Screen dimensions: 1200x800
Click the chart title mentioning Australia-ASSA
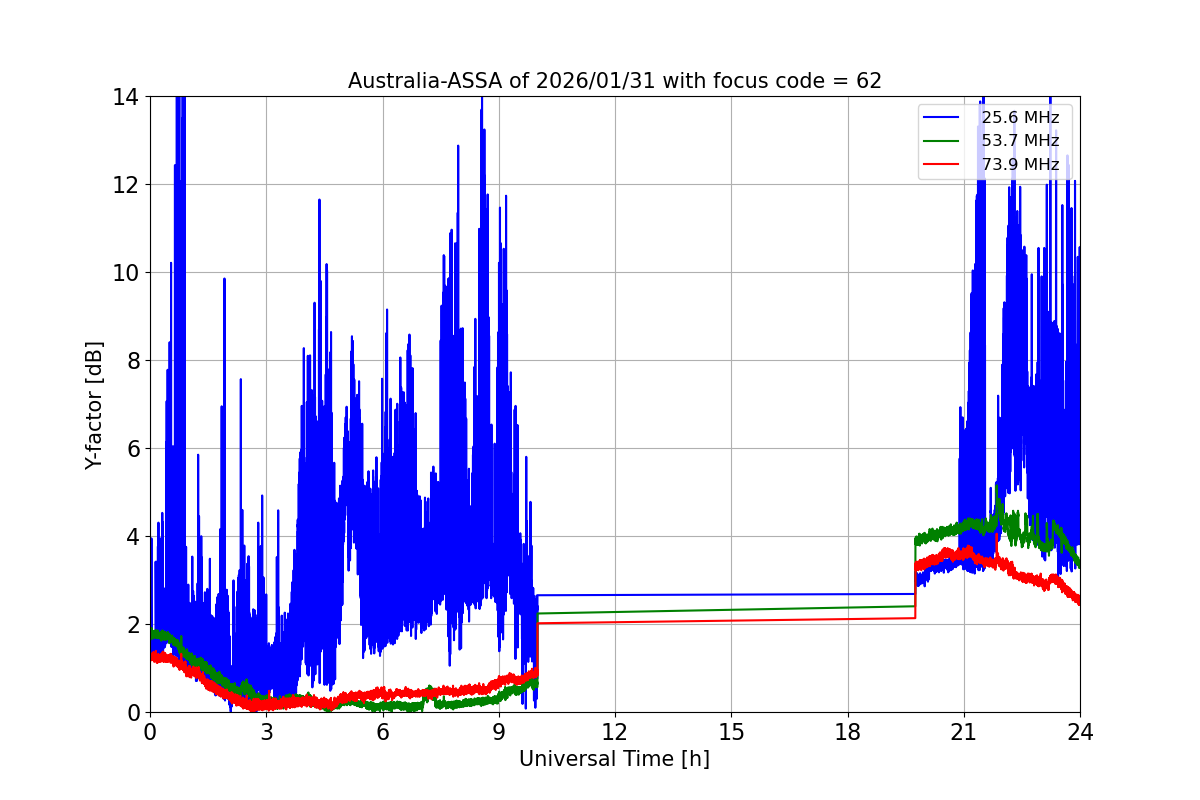(x=615, y=81)
